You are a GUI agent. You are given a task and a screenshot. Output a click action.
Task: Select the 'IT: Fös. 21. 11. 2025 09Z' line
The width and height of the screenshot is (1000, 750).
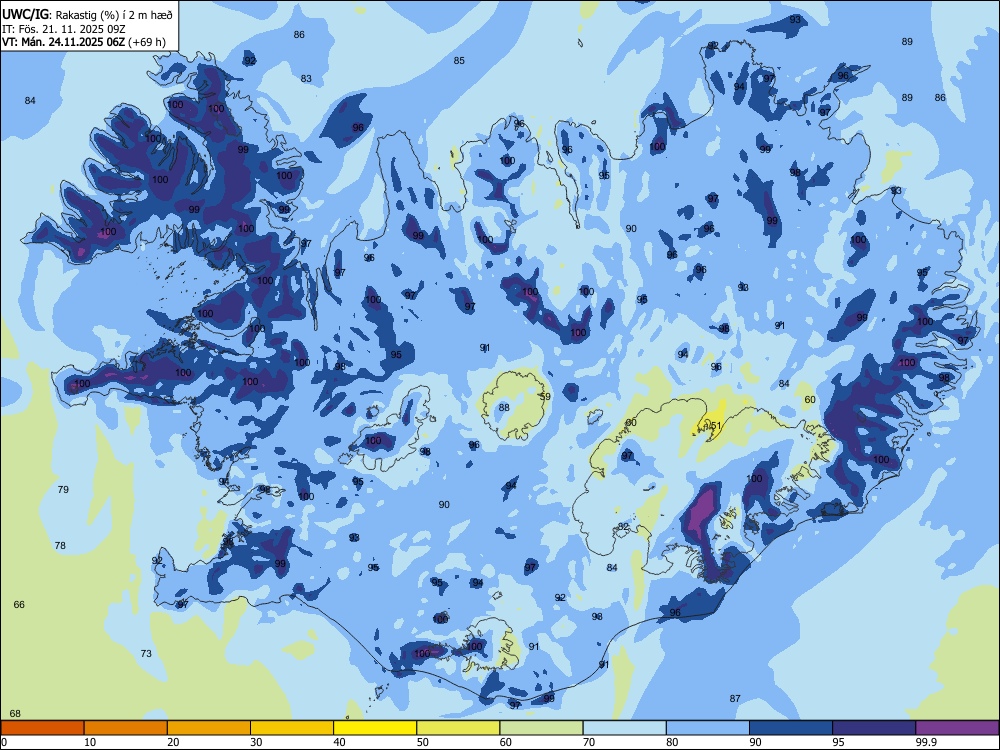pyautogui.click(x=66, y=29)
